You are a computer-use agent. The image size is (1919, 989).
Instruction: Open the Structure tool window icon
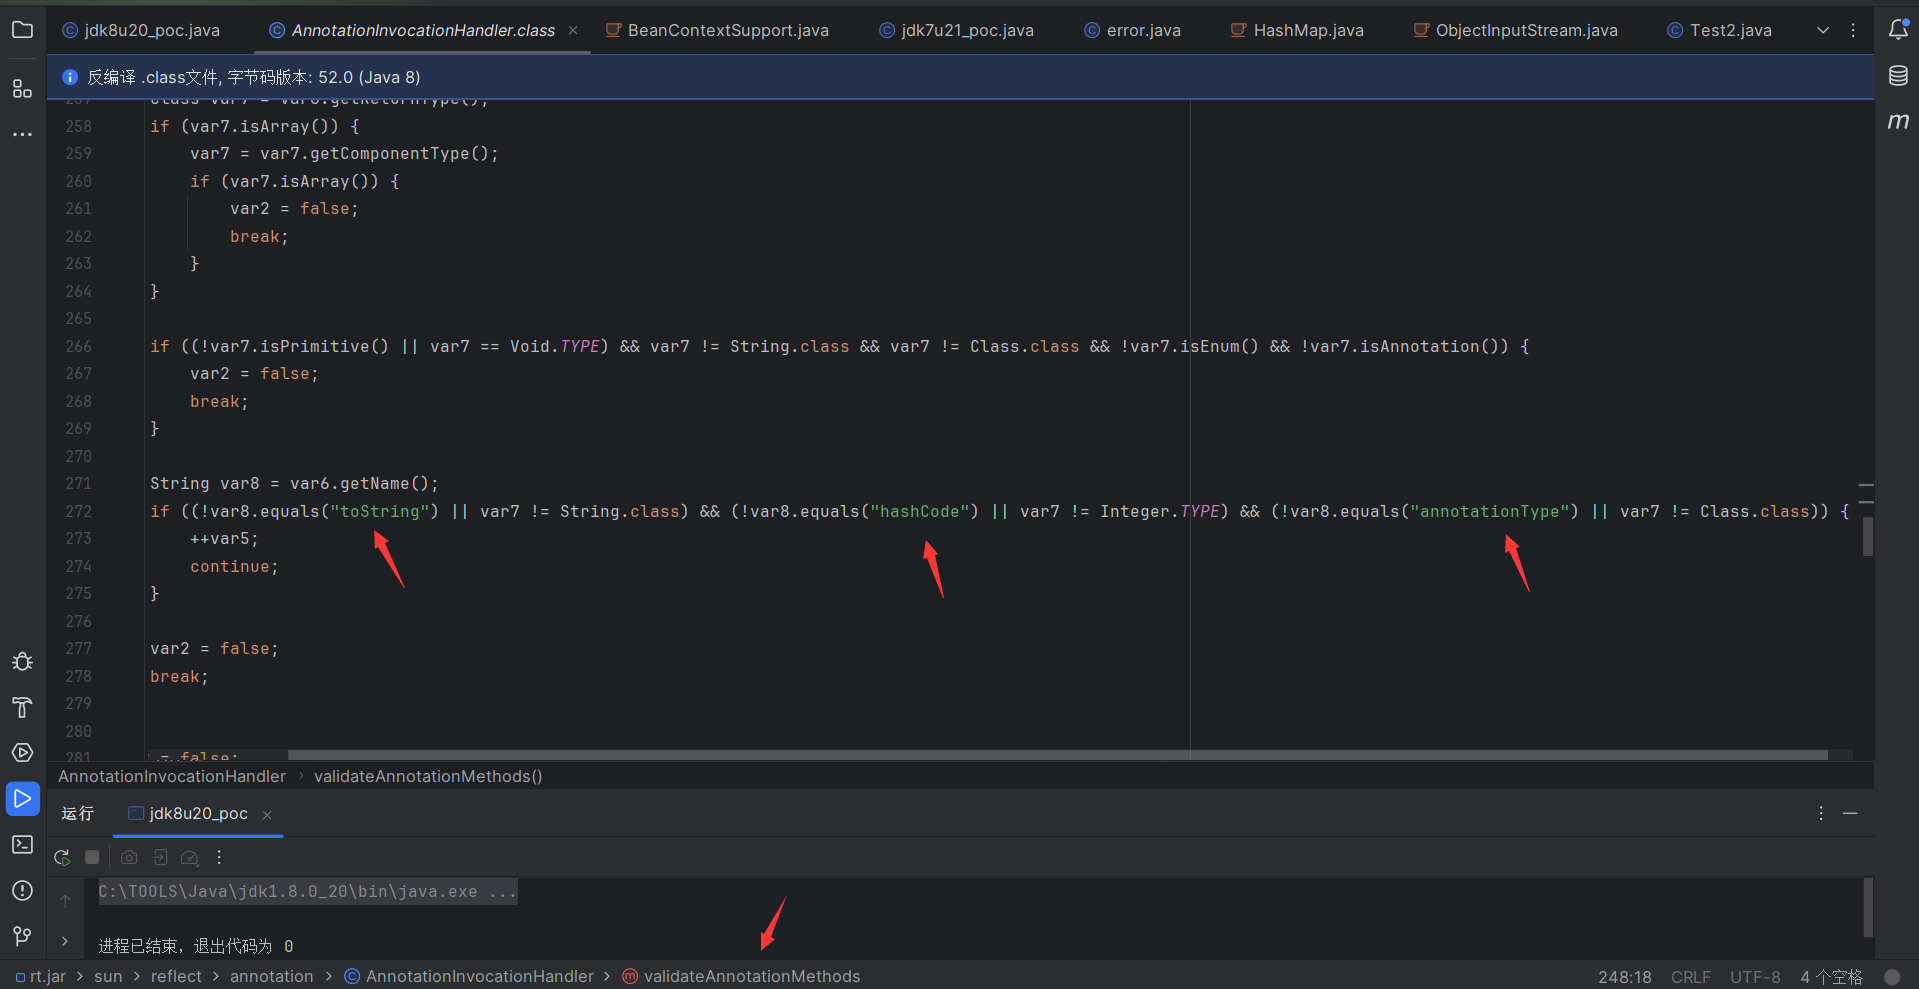(x=22, y=89)
